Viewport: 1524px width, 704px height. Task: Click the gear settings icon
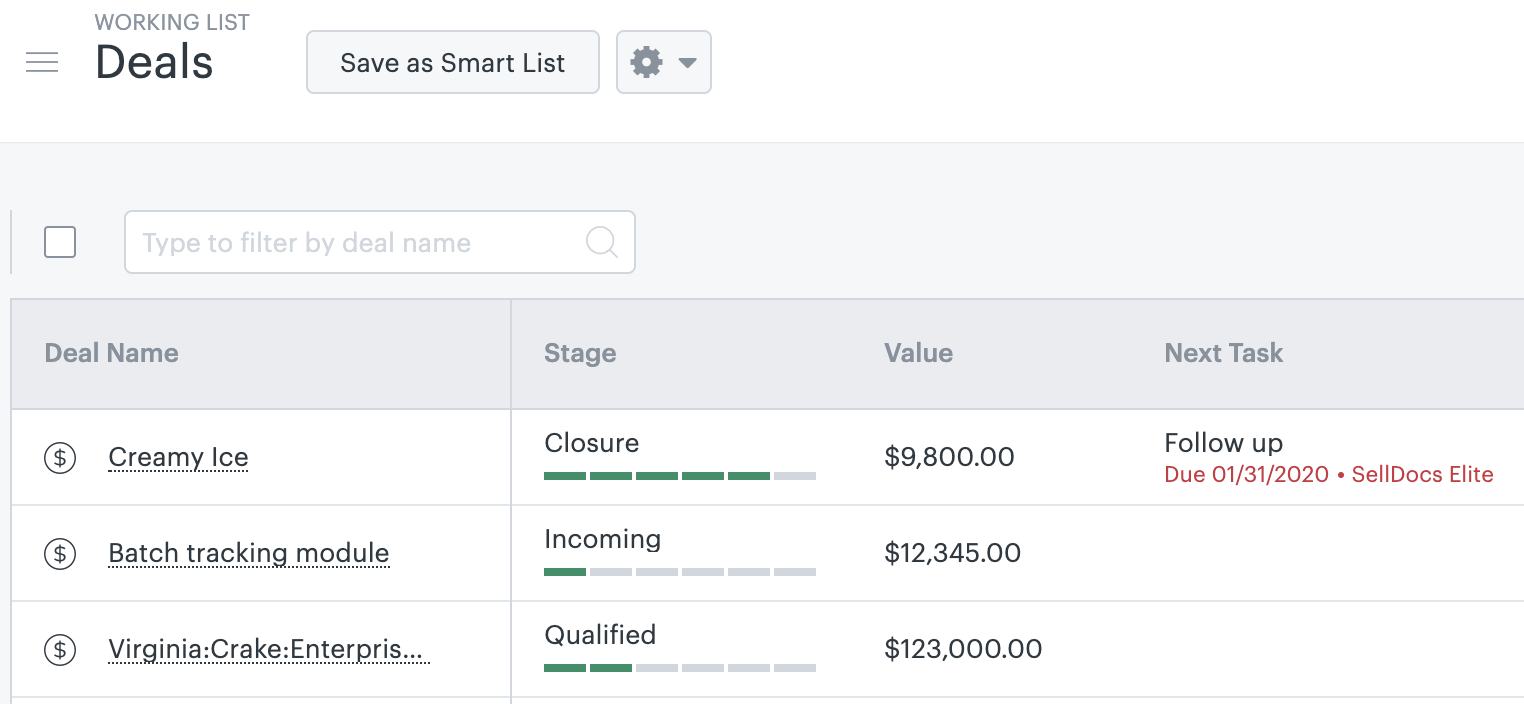click(647, 62)
